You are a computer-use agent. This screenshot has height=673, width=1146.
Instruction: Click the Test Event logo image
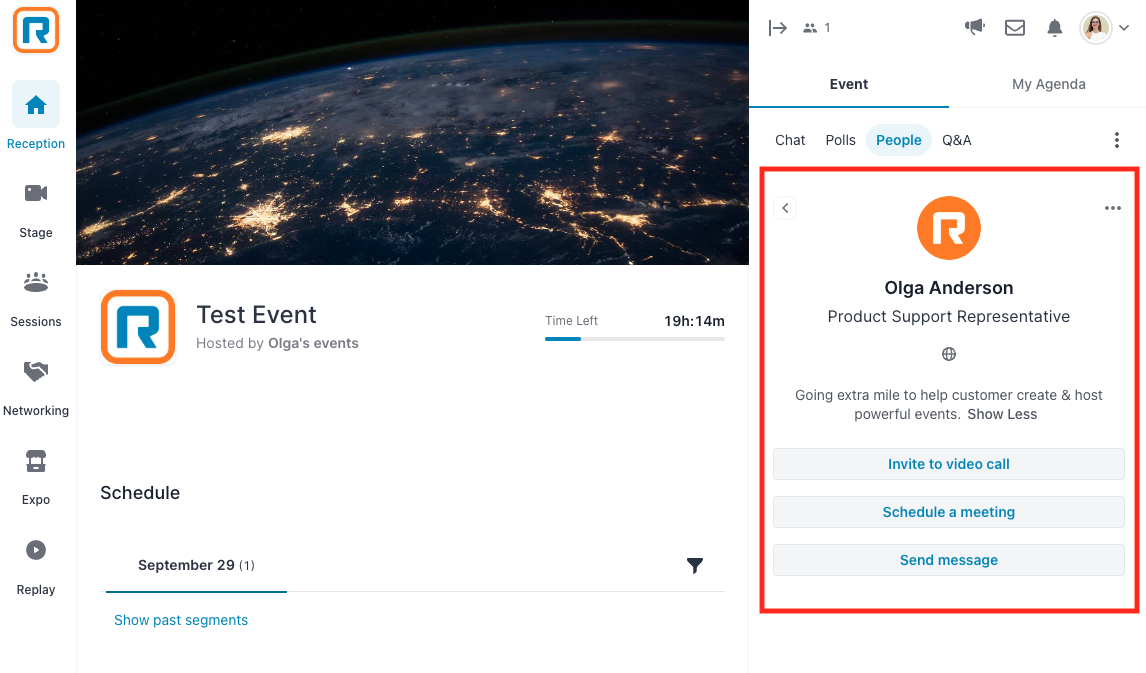pos(138,327)
